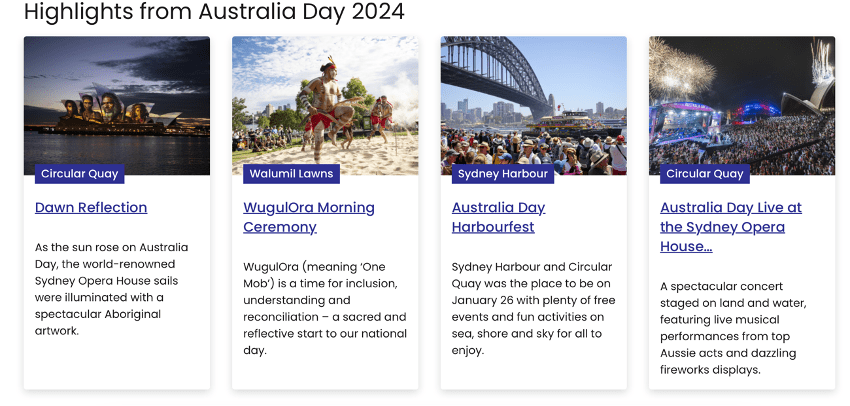The width and height of the screenshot is (850, 406).
Task: Click the Highlights from Australia Day 2024 heading
Action: [x=214, y=12]
